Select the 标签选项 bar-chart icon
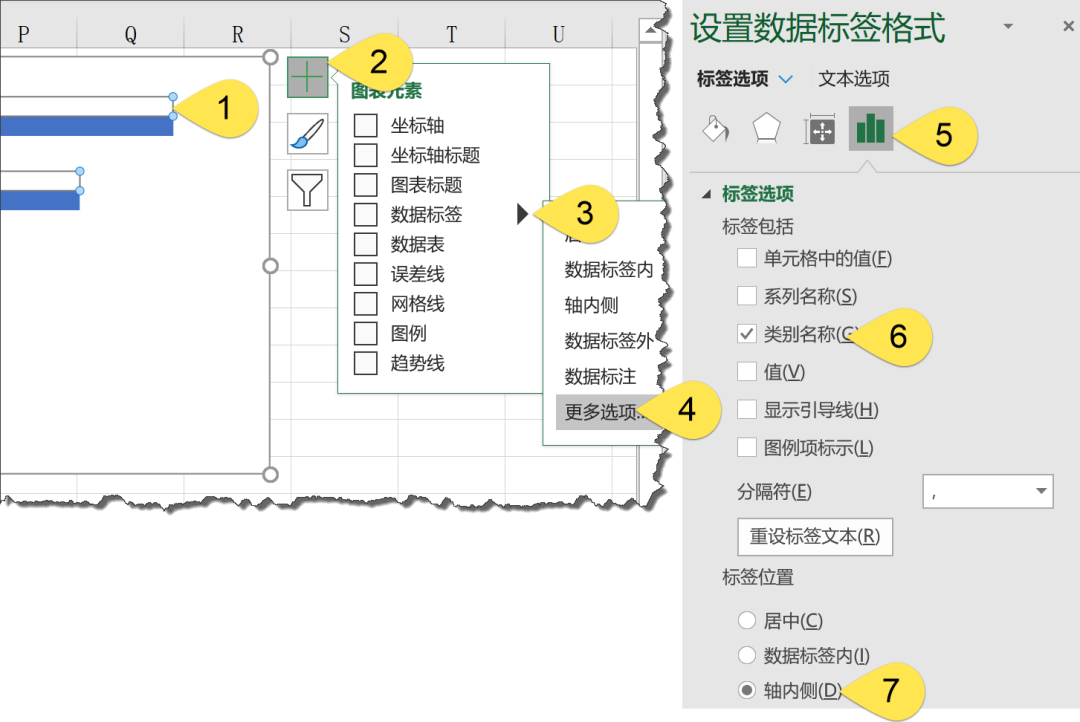 coord(870,129)
